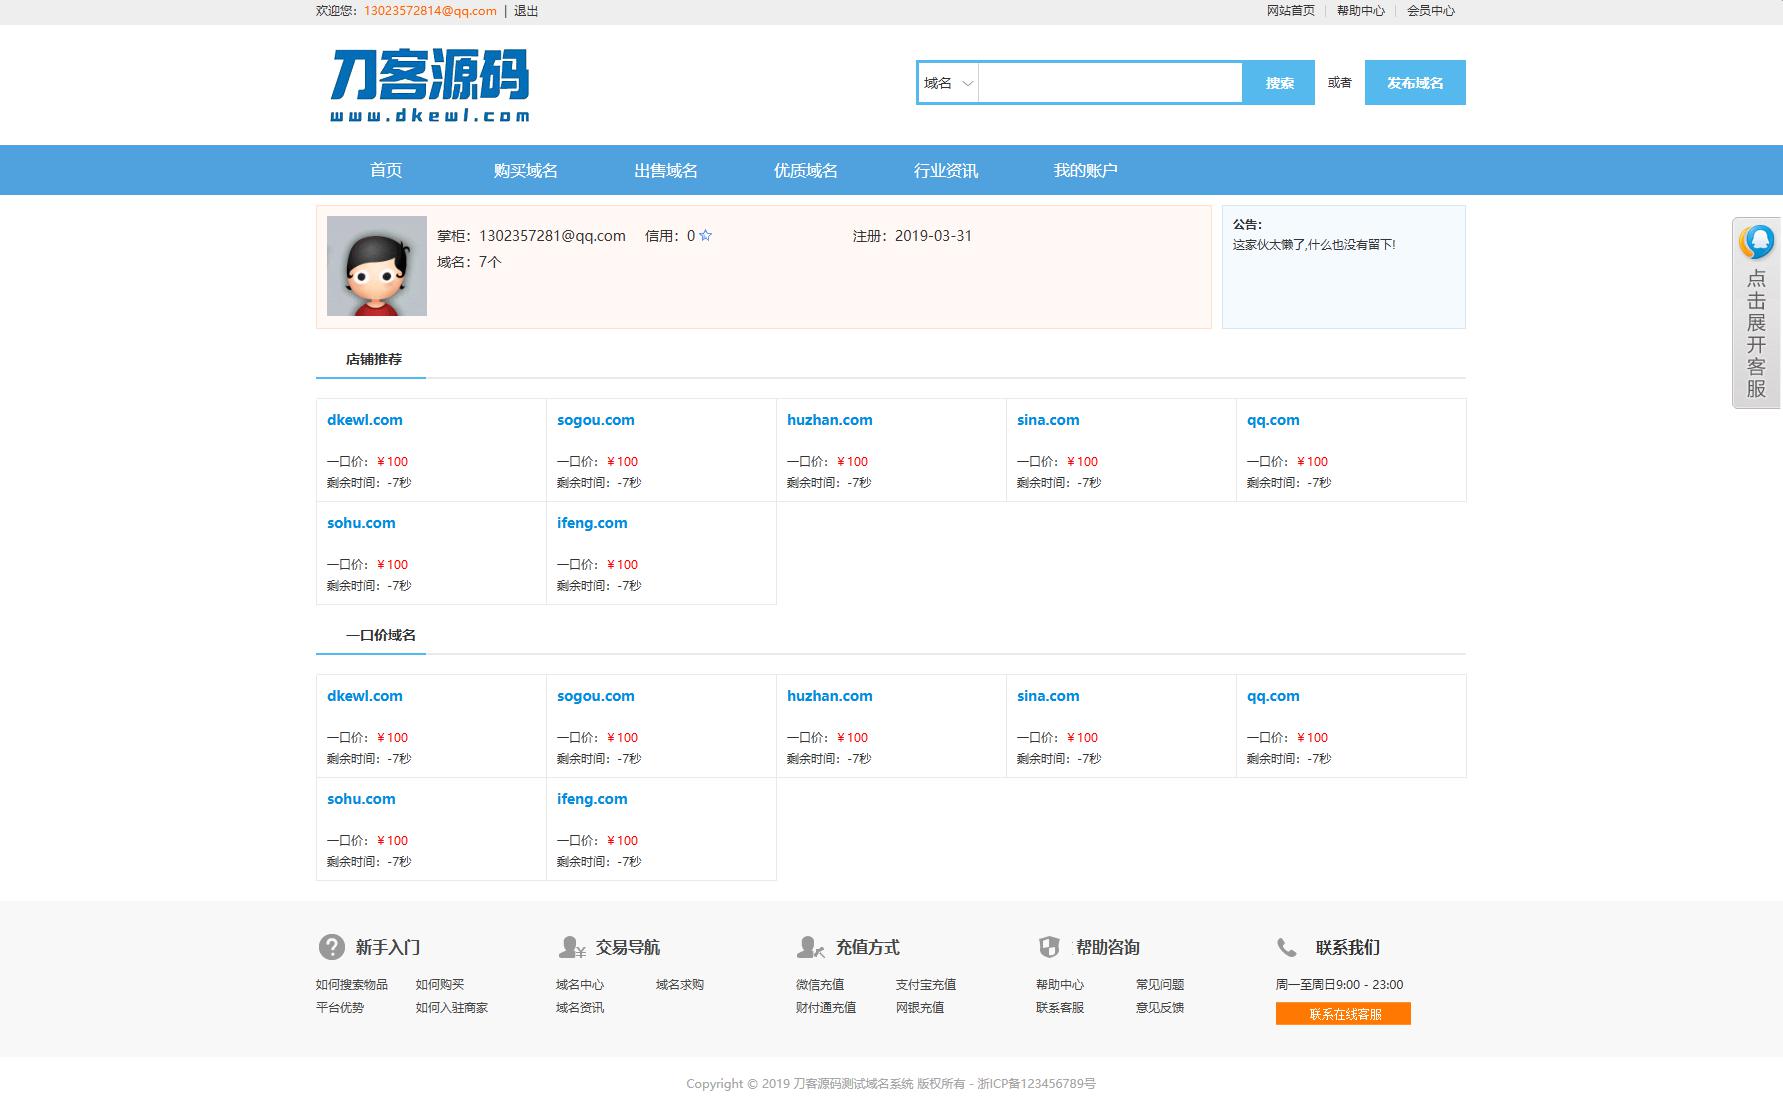Open qq.com in 一口价域名 section

(1273, 696)
